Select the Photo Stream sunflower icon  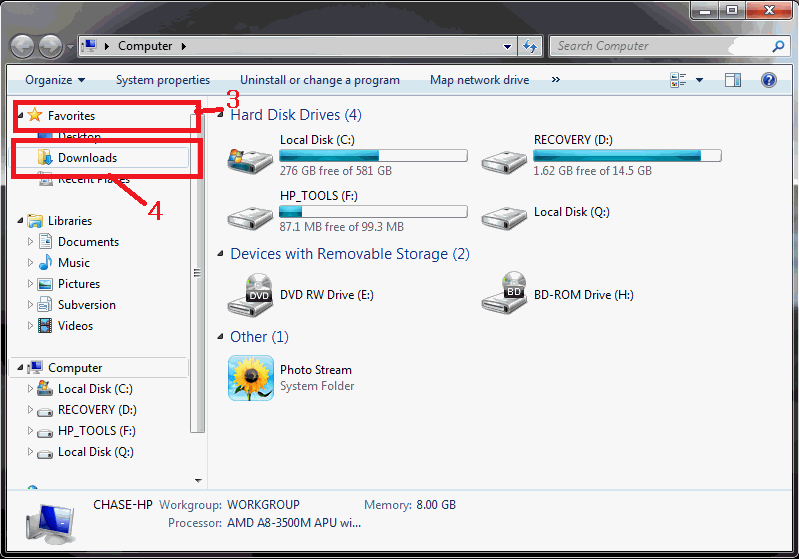(x=250, y=378)
